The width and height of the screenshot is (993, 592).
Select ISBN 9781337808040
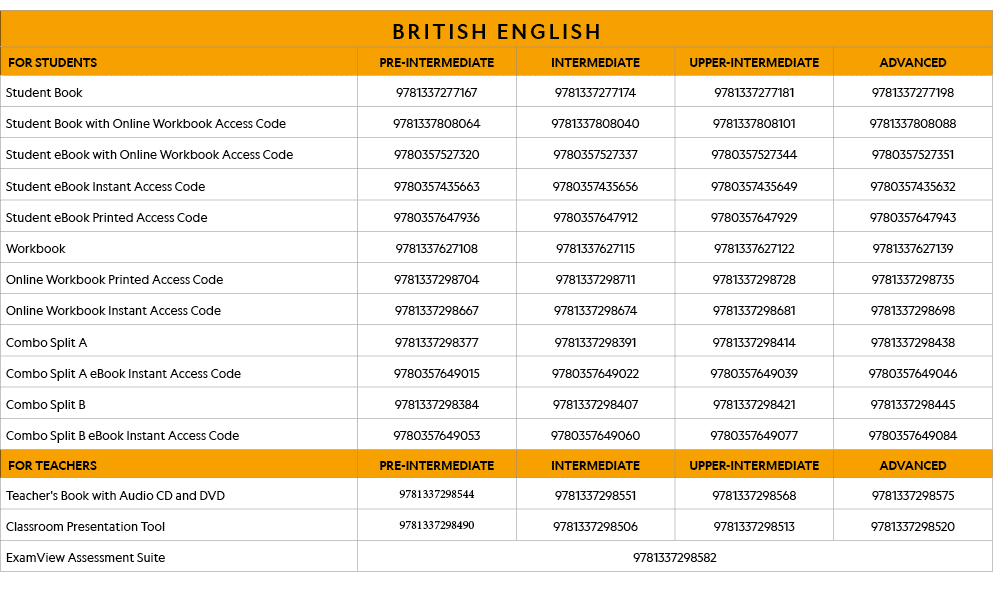click(x=595, y=124)
